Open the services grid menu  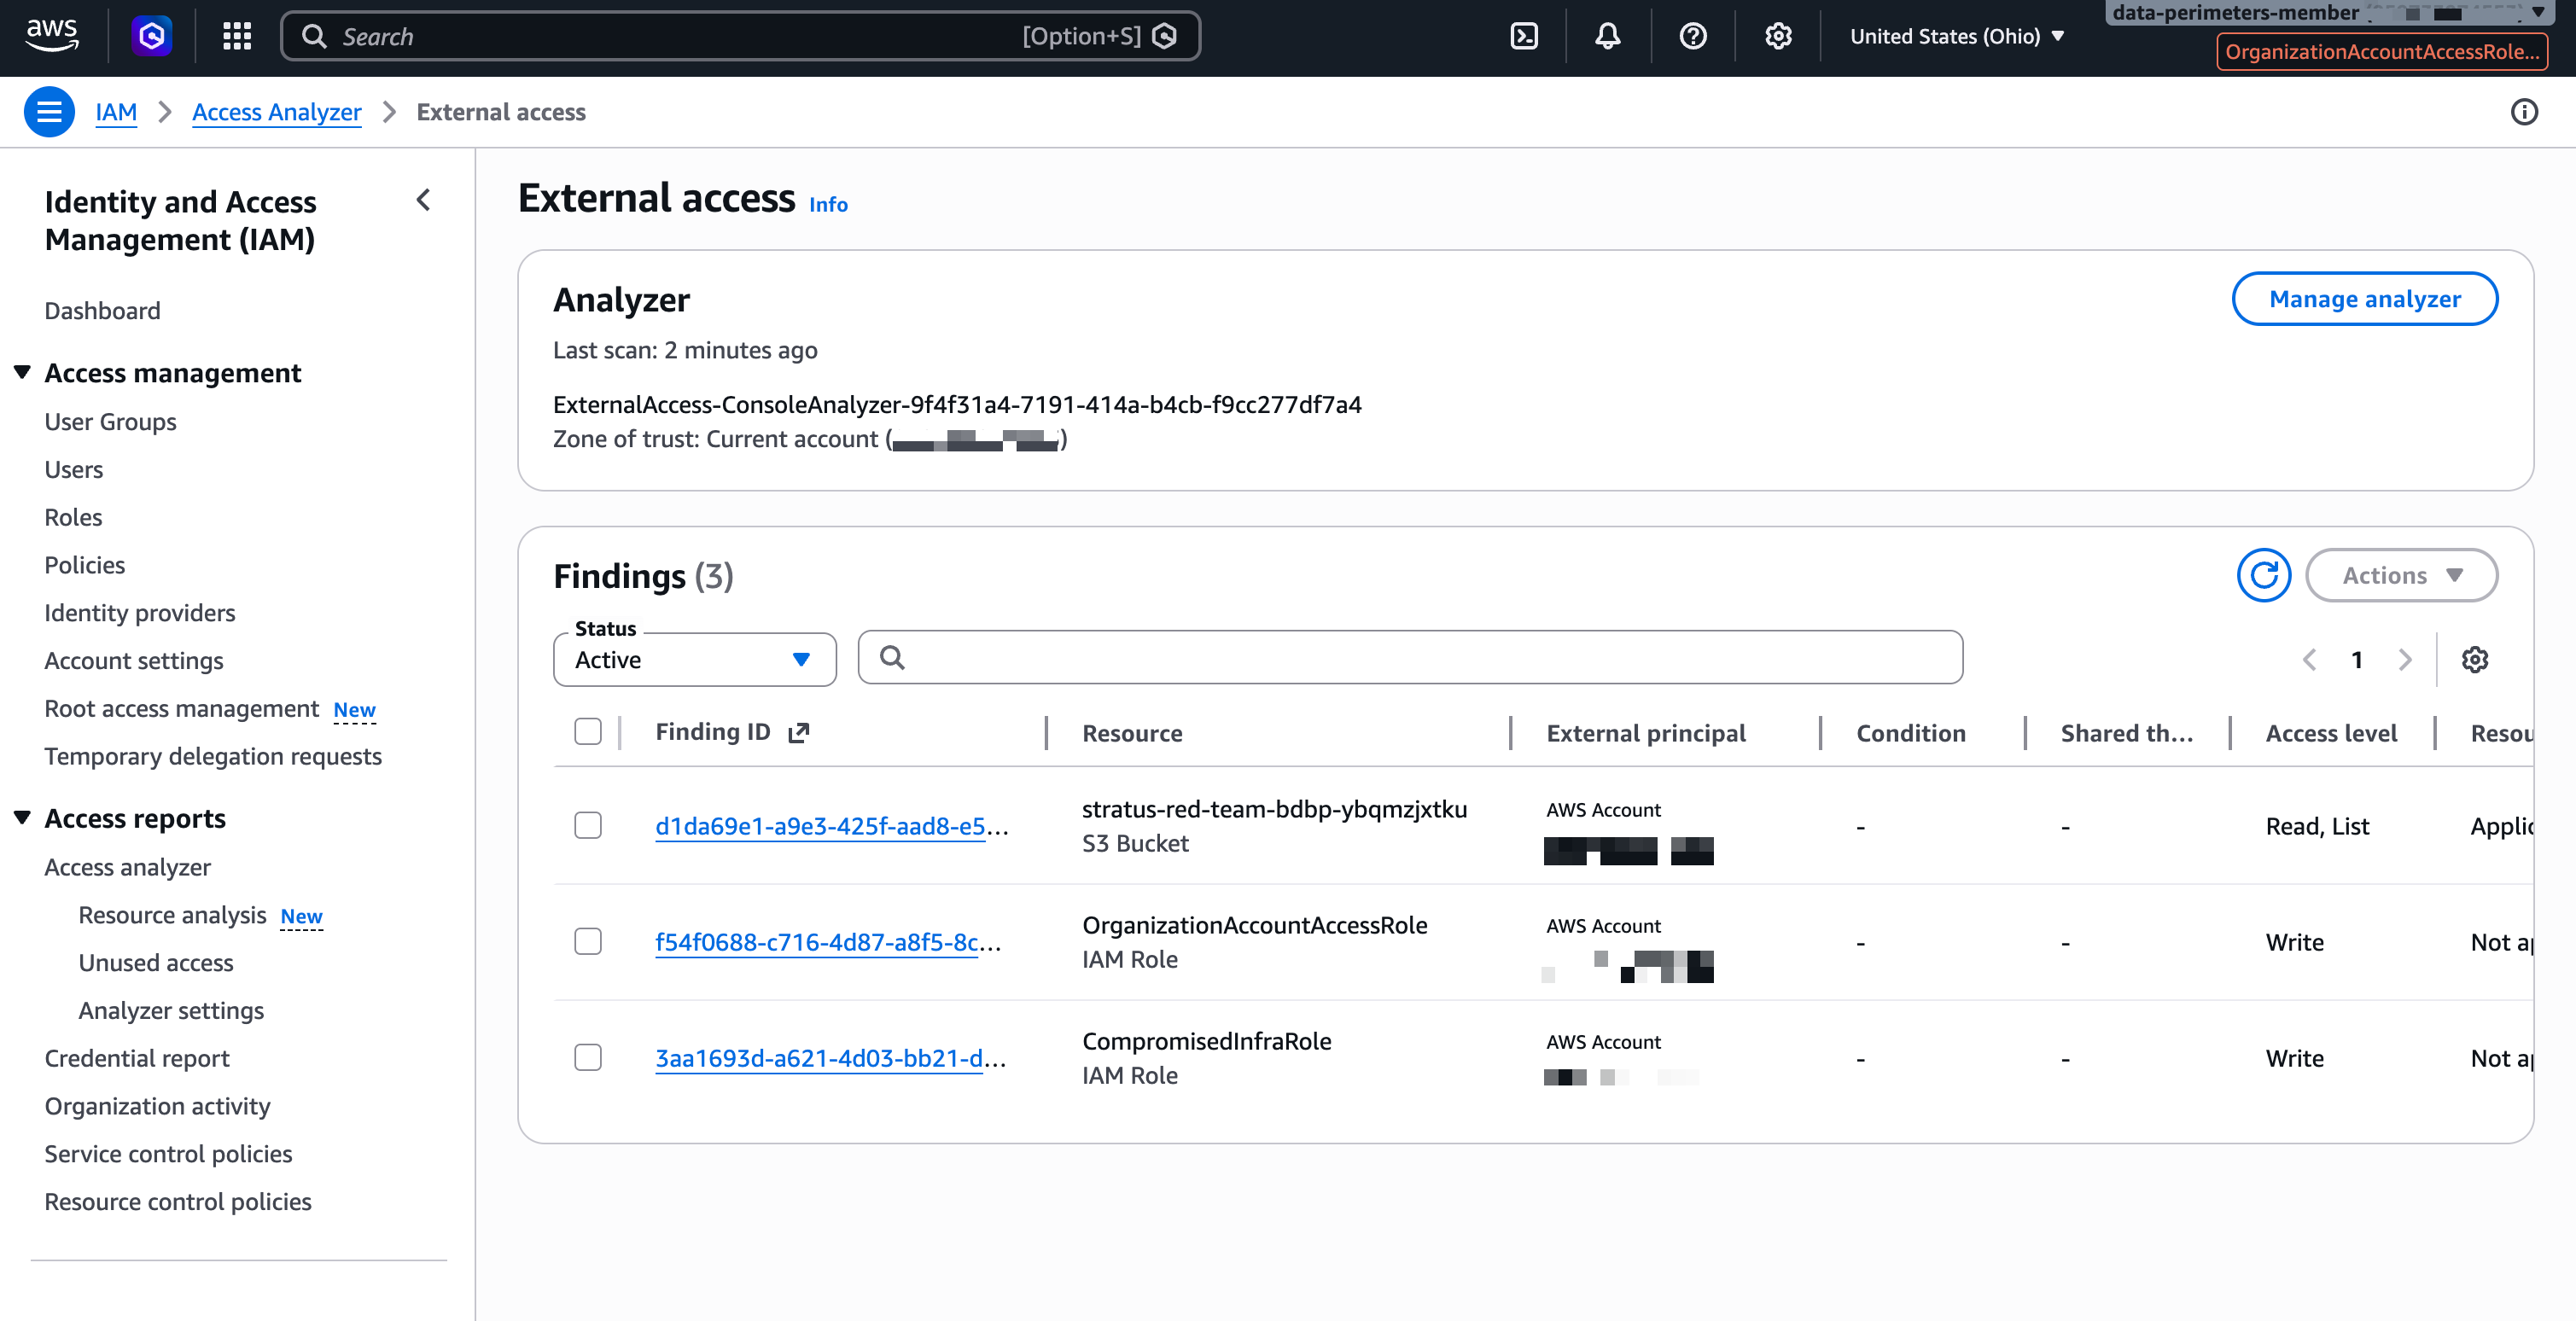click(x=237, y=36)
